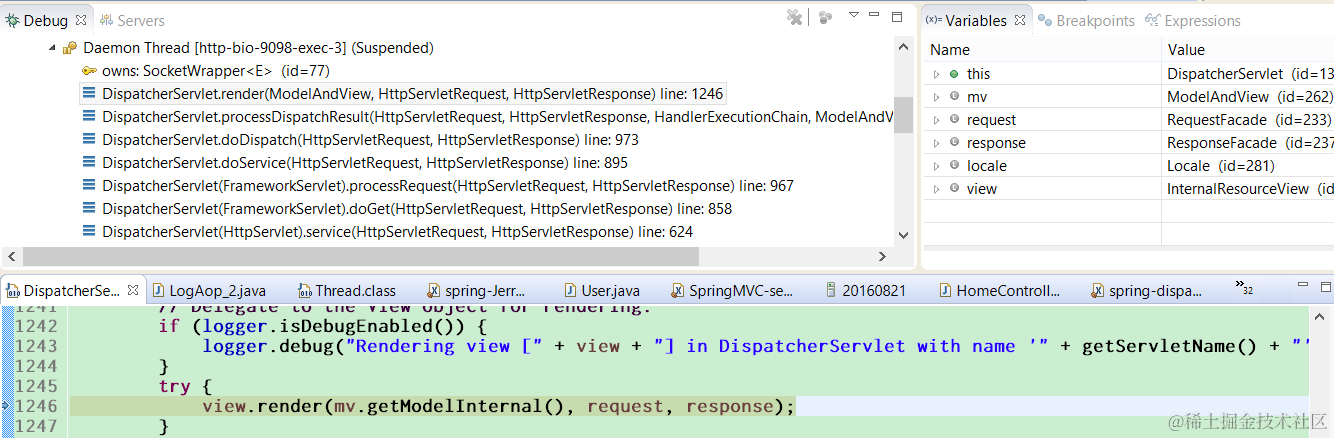The image size is (1334, 438).
Task: Open the Debug view menu arrow
Action: tap(854, 15)
